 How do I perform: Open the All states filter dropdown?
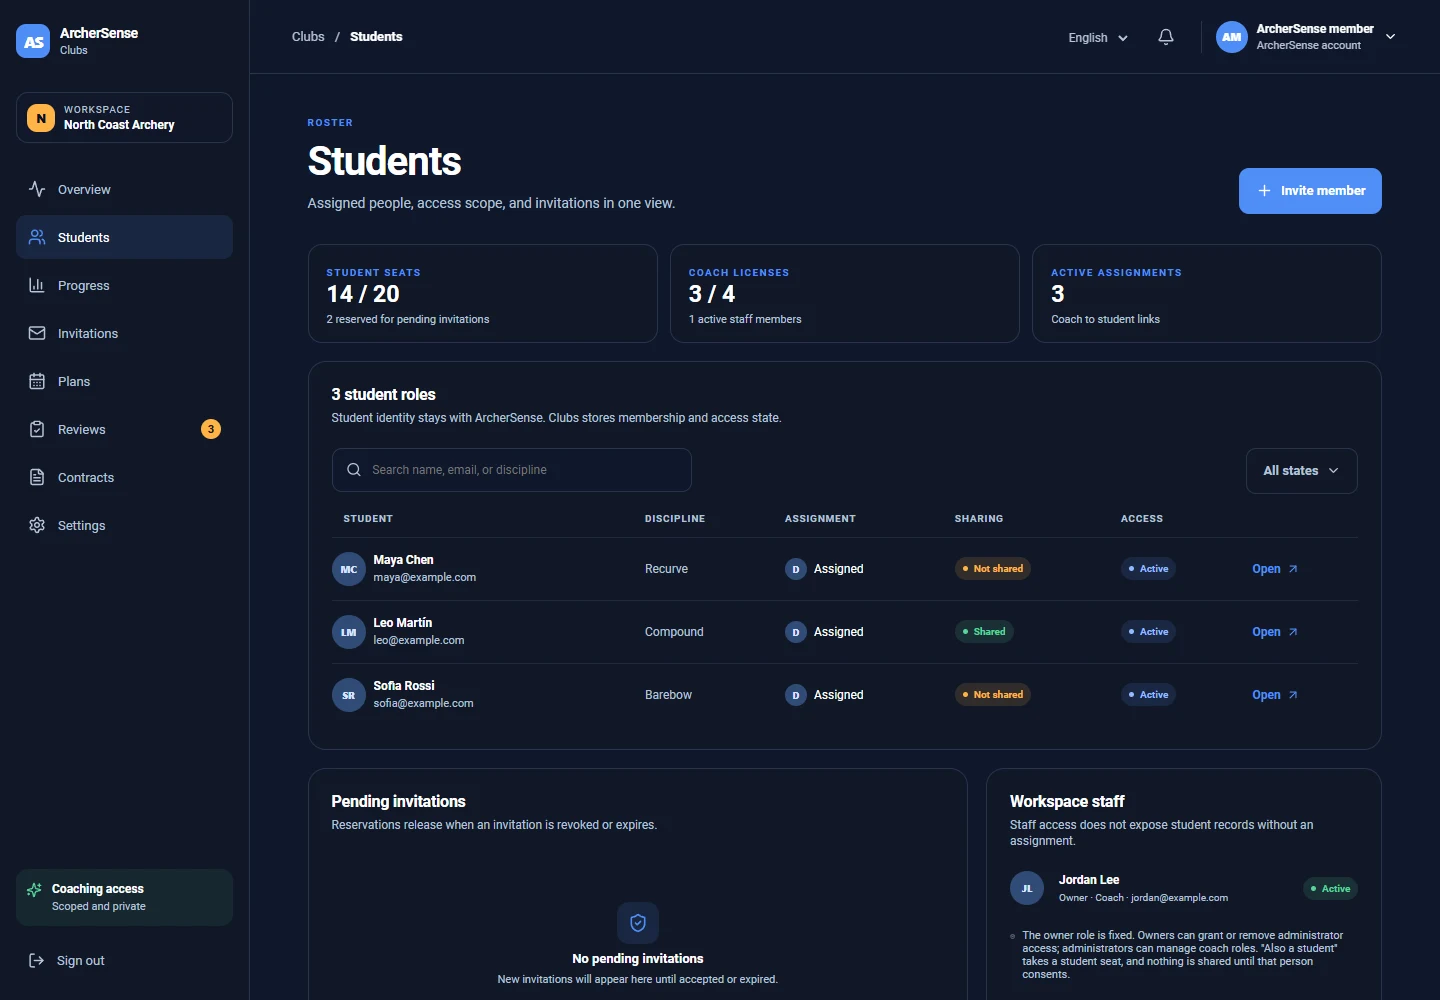[x=1301, y=471]
